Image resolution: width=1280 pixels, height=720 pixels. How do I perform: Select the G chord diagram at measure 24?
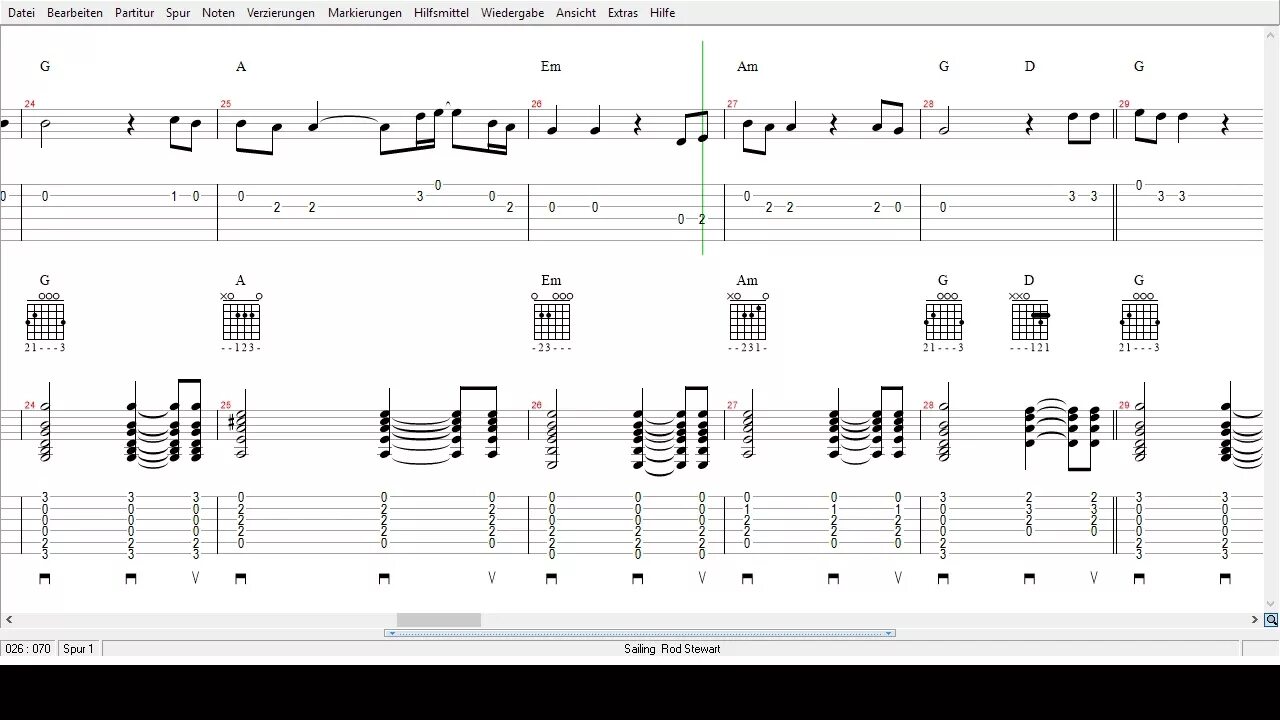pyautogui.click(x=45, y=318)
